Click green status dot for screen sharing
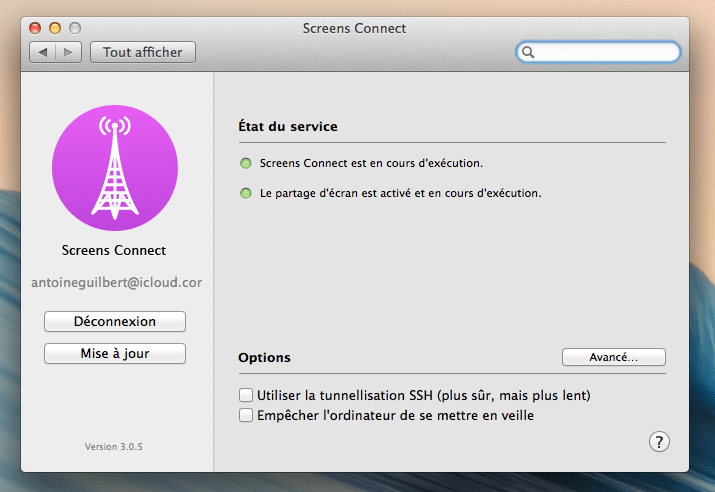Viewport: 715px width, 492px height. (246, 193)
